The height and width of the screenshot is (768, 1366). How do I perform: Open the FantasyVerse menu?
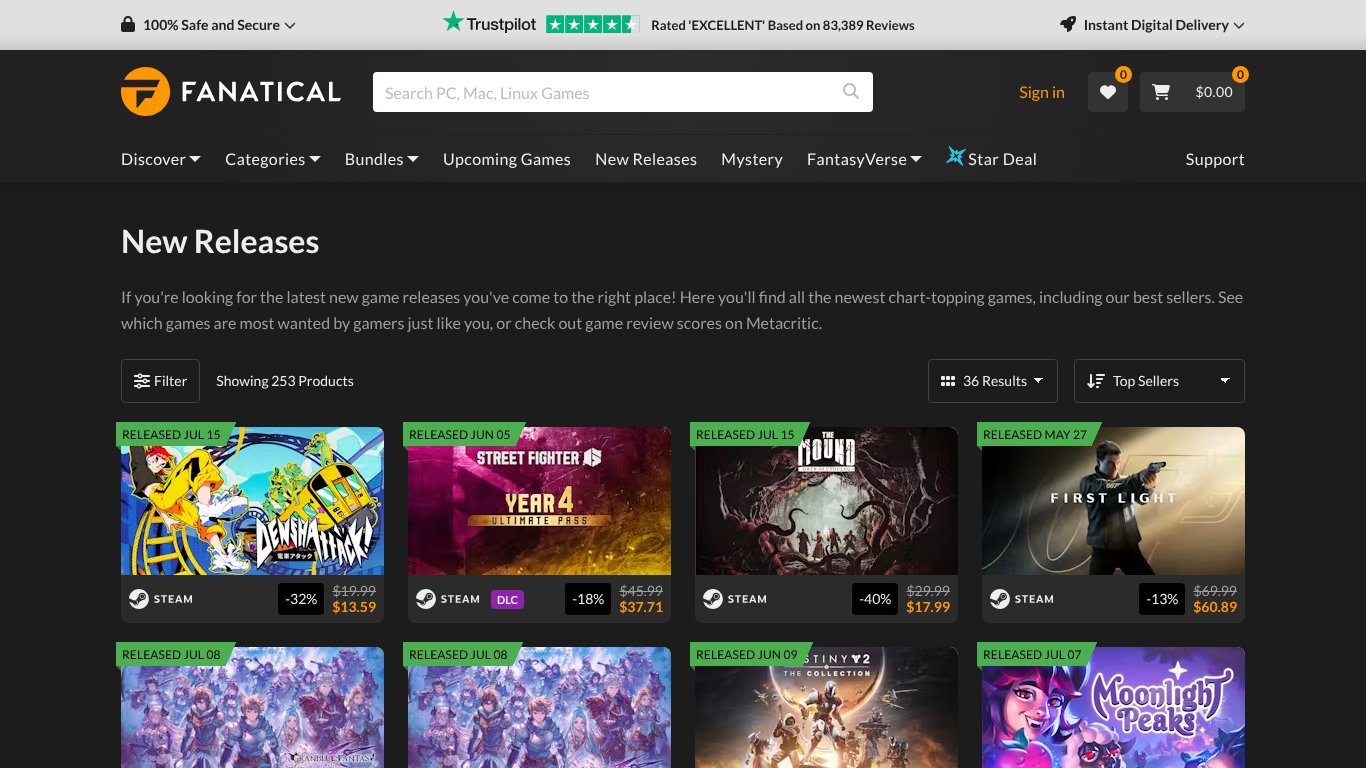[x=864, y=159]
